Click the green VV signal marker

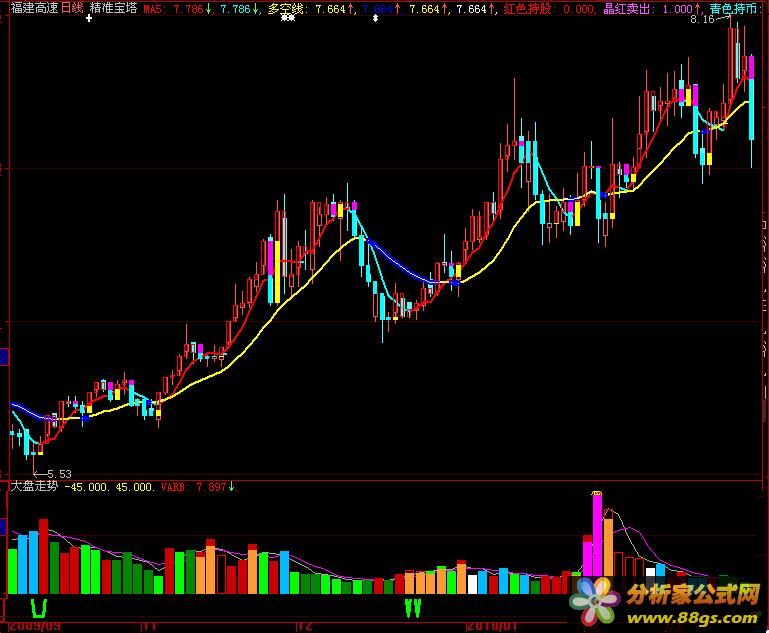tap(413, 608)
